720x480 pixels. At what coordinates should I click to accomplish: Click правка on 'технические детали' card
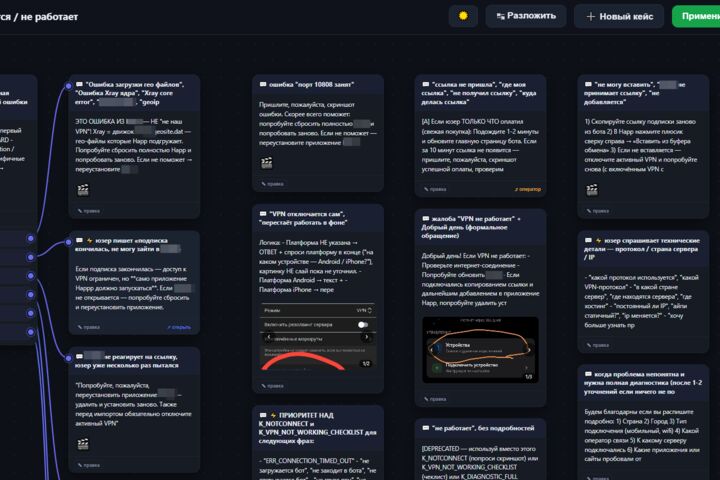click(x=597, y=345)
